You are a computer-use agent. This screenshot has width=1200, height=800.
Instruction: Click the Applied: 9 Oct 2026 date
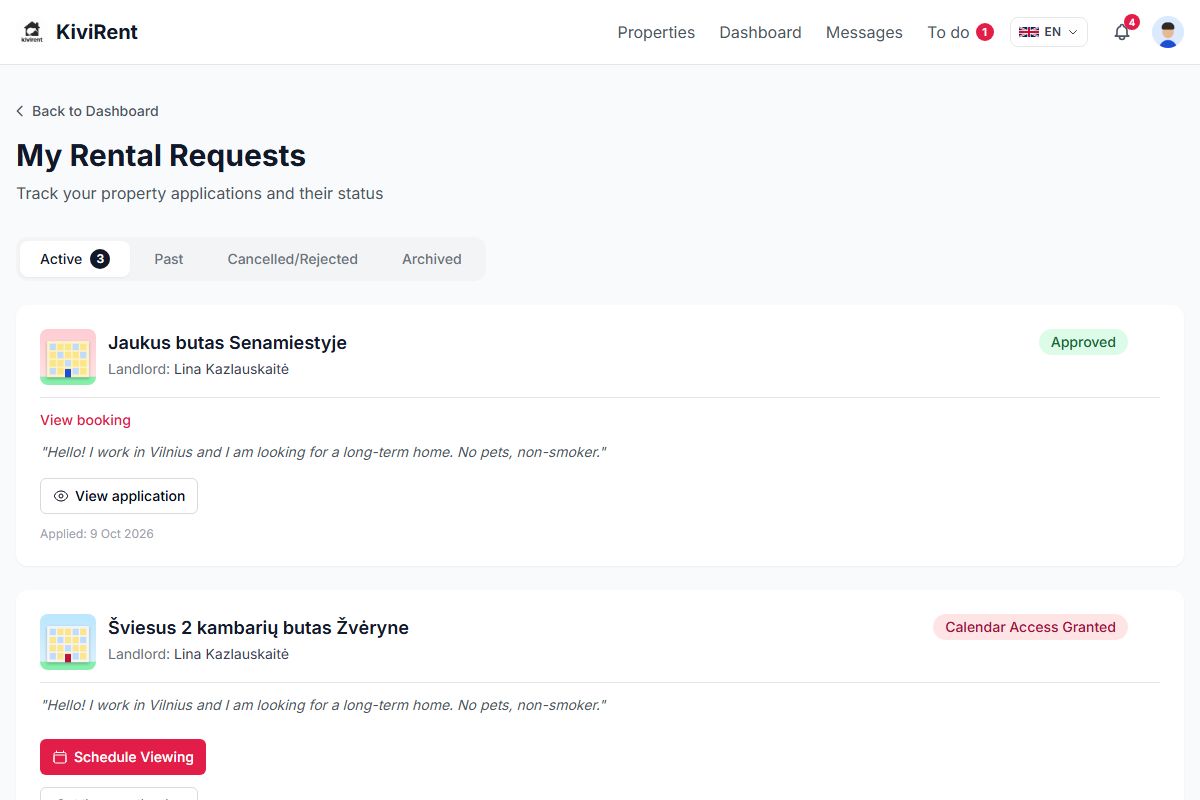click(x=97, y=534)
